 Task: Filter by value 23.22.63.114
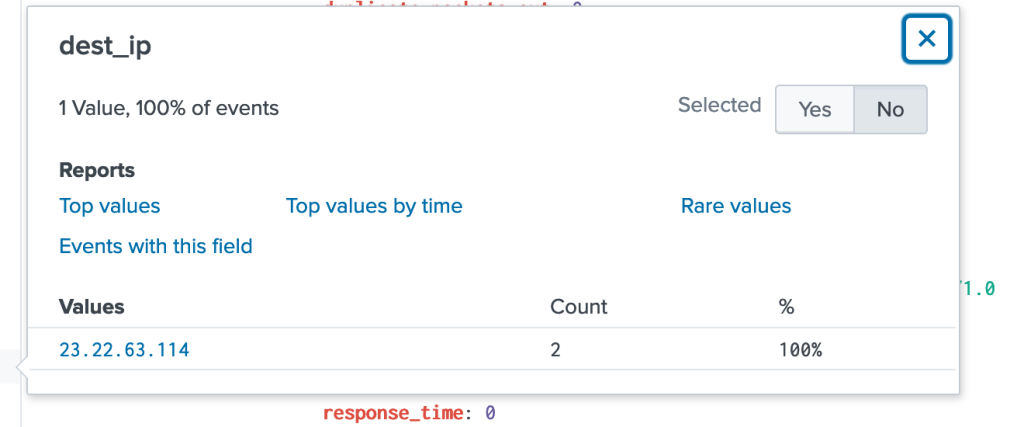point(124,350)
